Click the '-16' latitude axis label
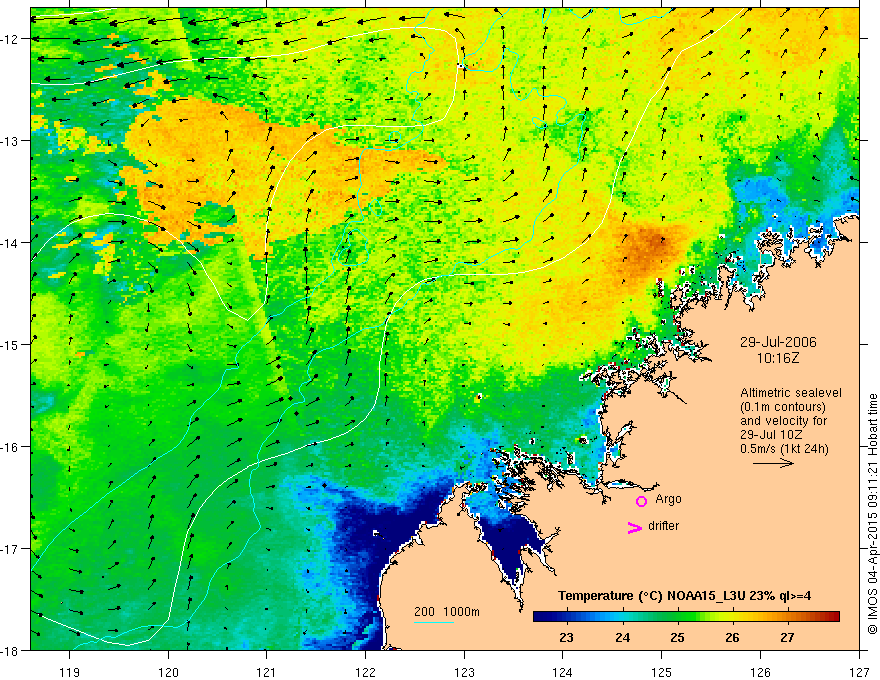Screen dimensions: 880x680 coord(10,447)
